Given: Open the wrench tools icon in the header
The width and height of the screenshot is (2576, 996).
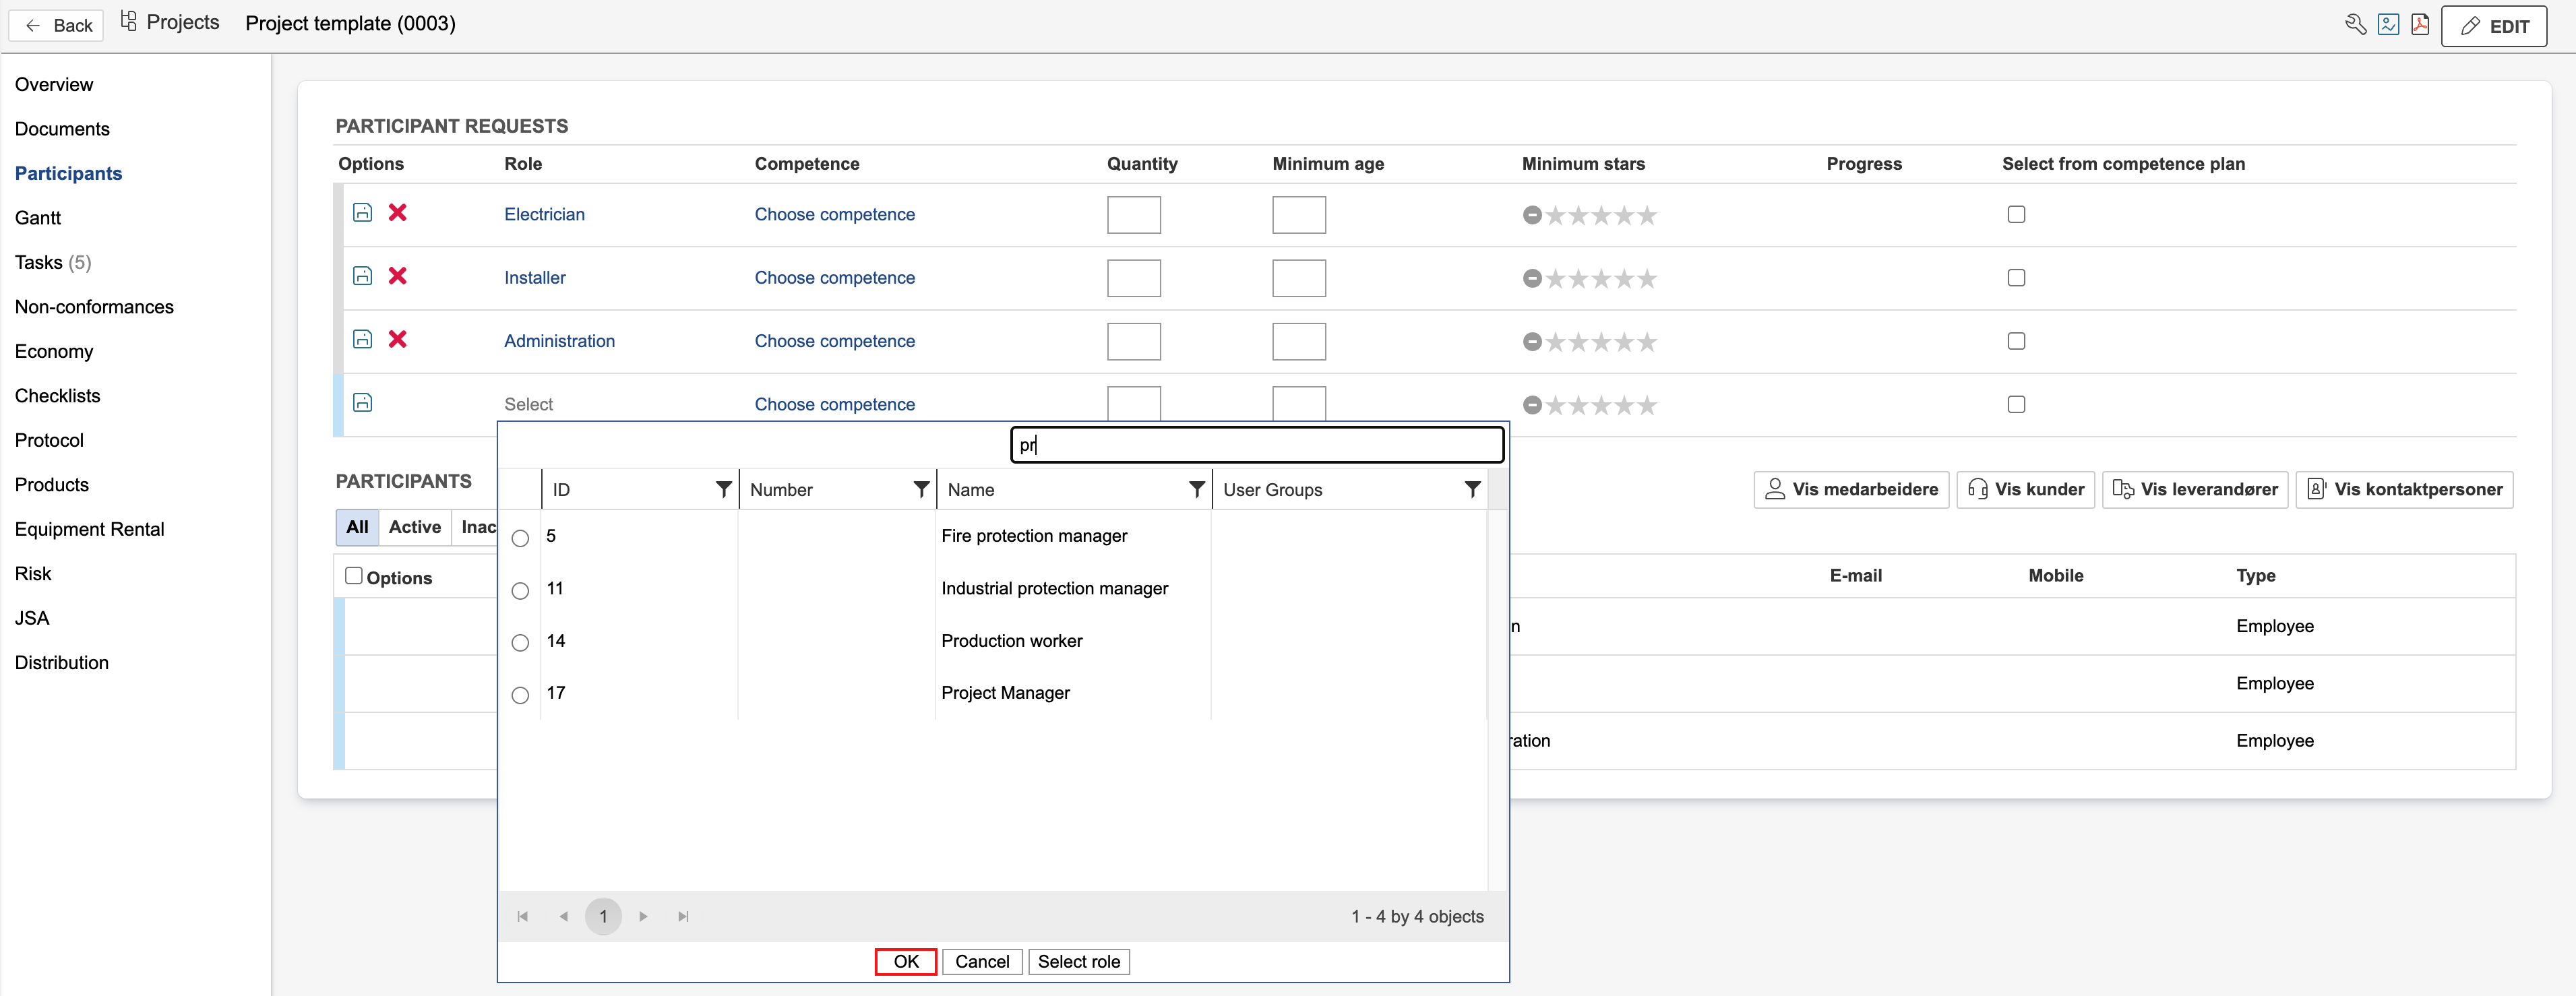Looking at the screenshot, I should pyautogui.click(x=2355, y=25).
